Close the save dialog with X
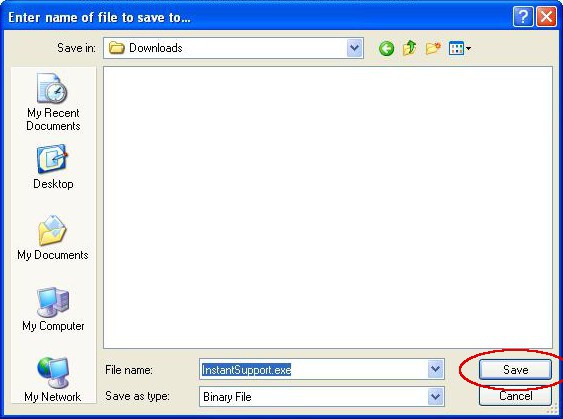This screenshot has height=419, width=563. [x=546, y=17]
